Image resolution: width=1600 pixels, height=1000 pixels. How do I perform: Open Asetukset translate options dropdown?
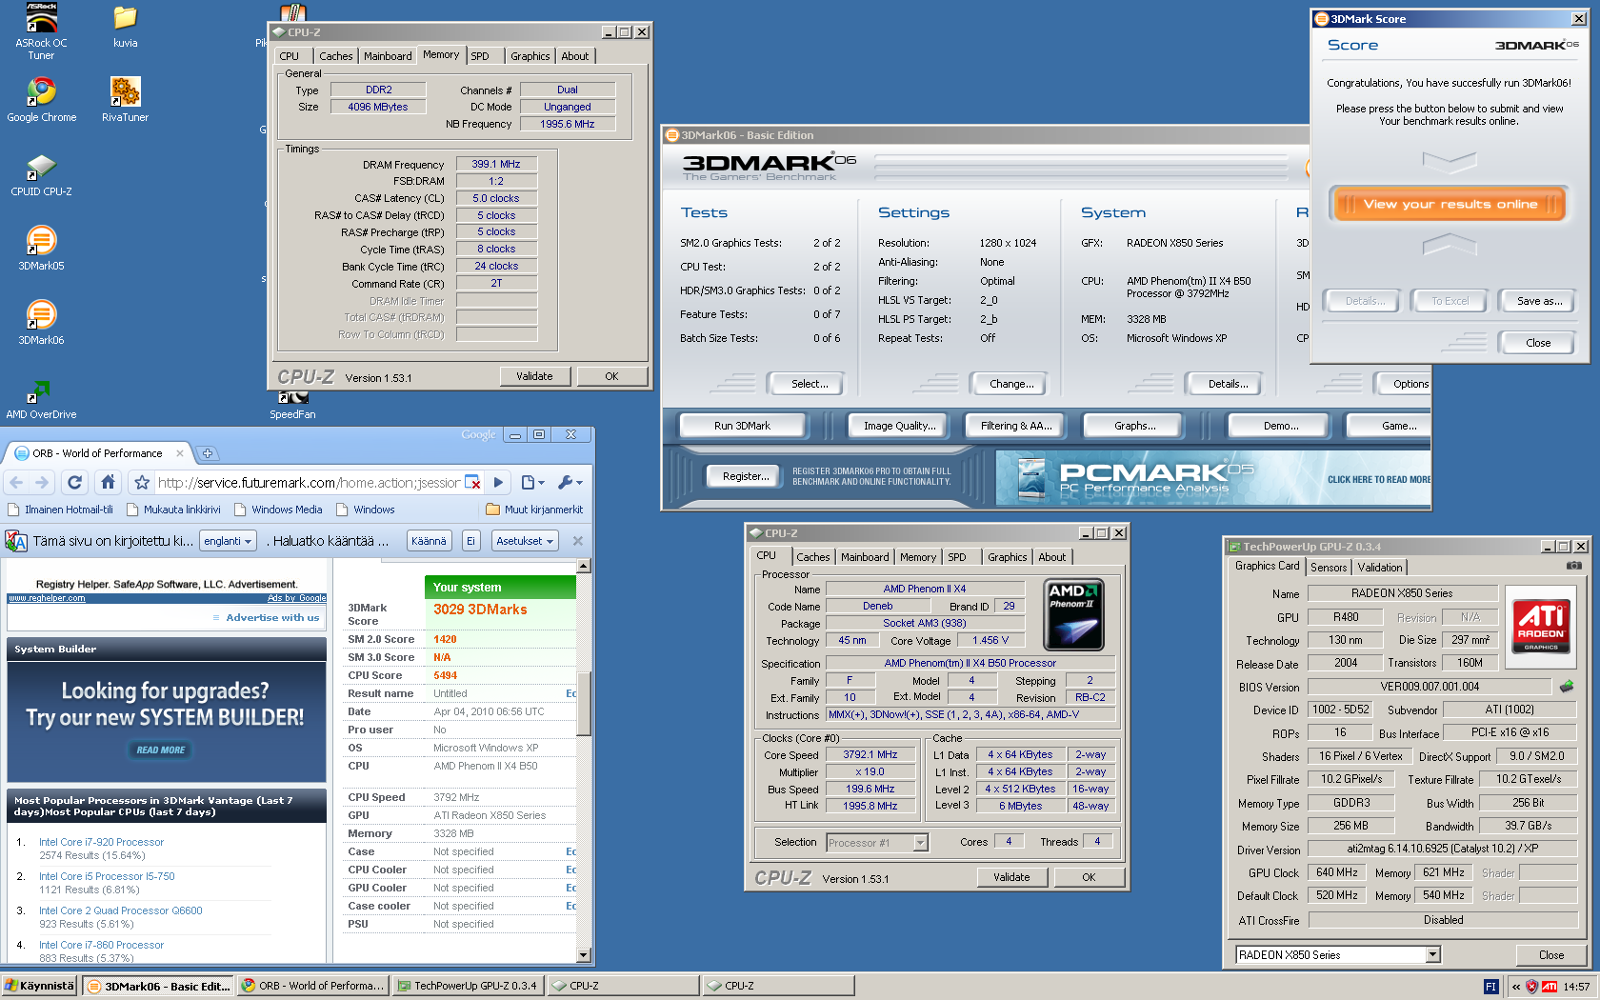point(525,541)
